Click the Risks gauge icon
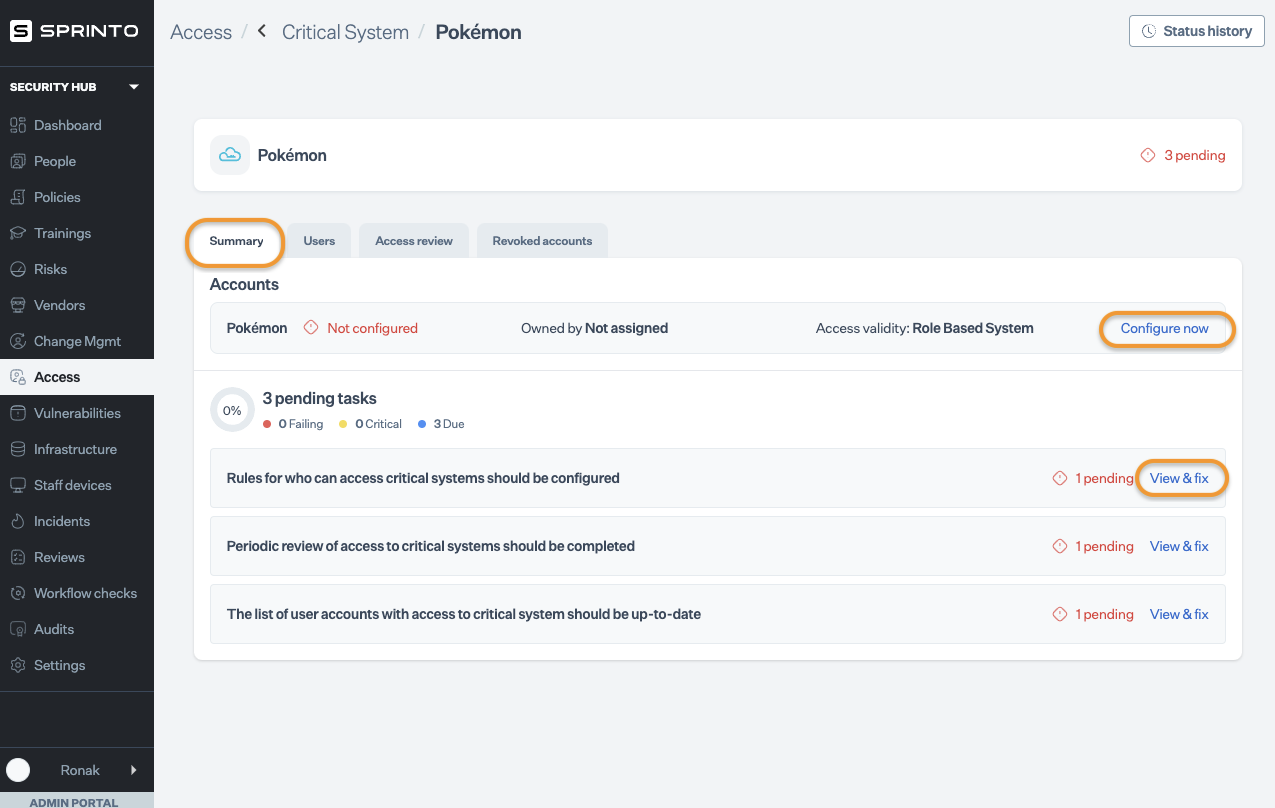This screenshot has width=1275, height=808. click(x=17, y=269)
